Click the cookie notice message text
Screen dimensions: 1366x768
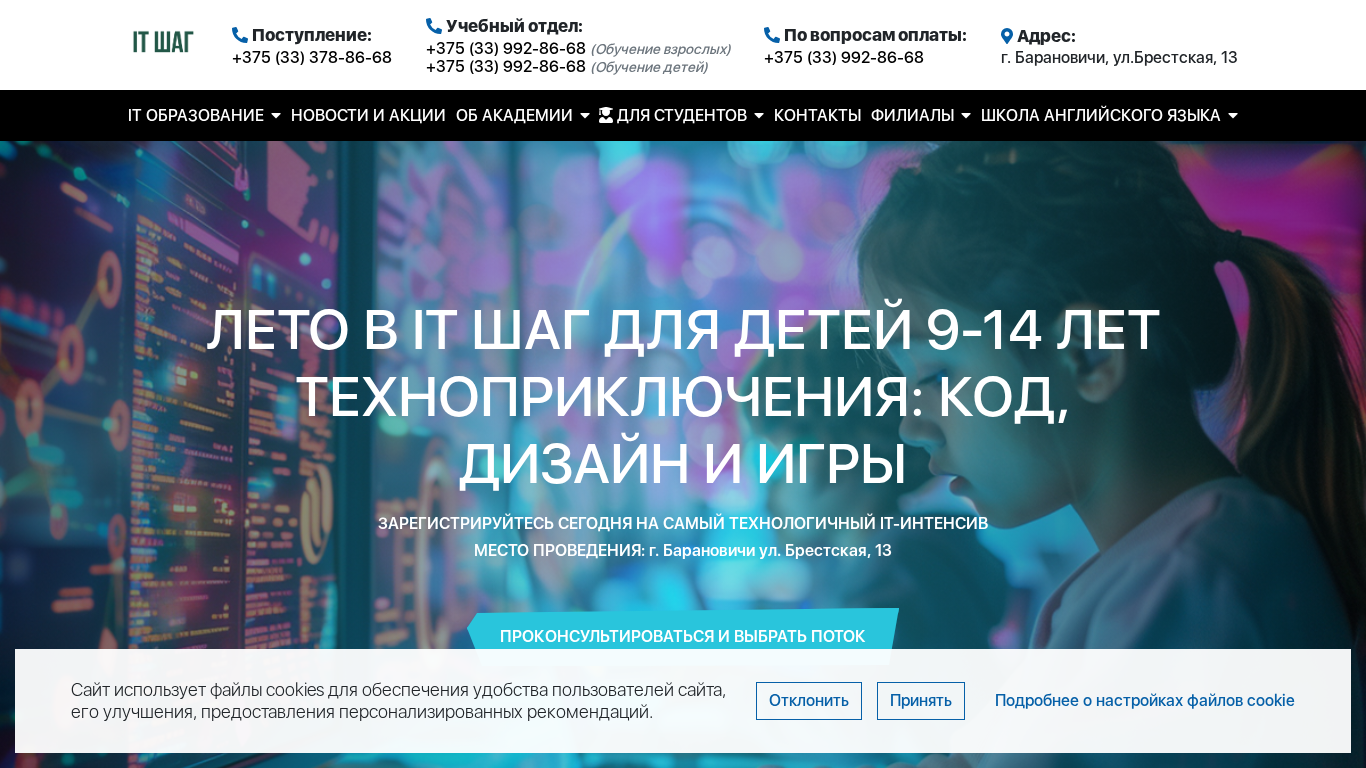(398, 701)
